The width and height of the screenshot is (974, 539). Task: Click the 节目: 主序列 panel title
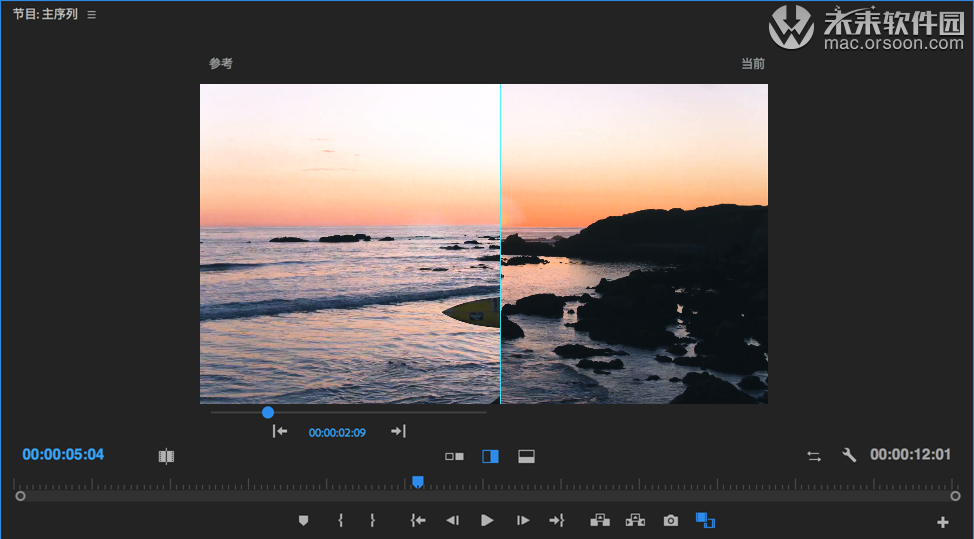coord(45,14)
